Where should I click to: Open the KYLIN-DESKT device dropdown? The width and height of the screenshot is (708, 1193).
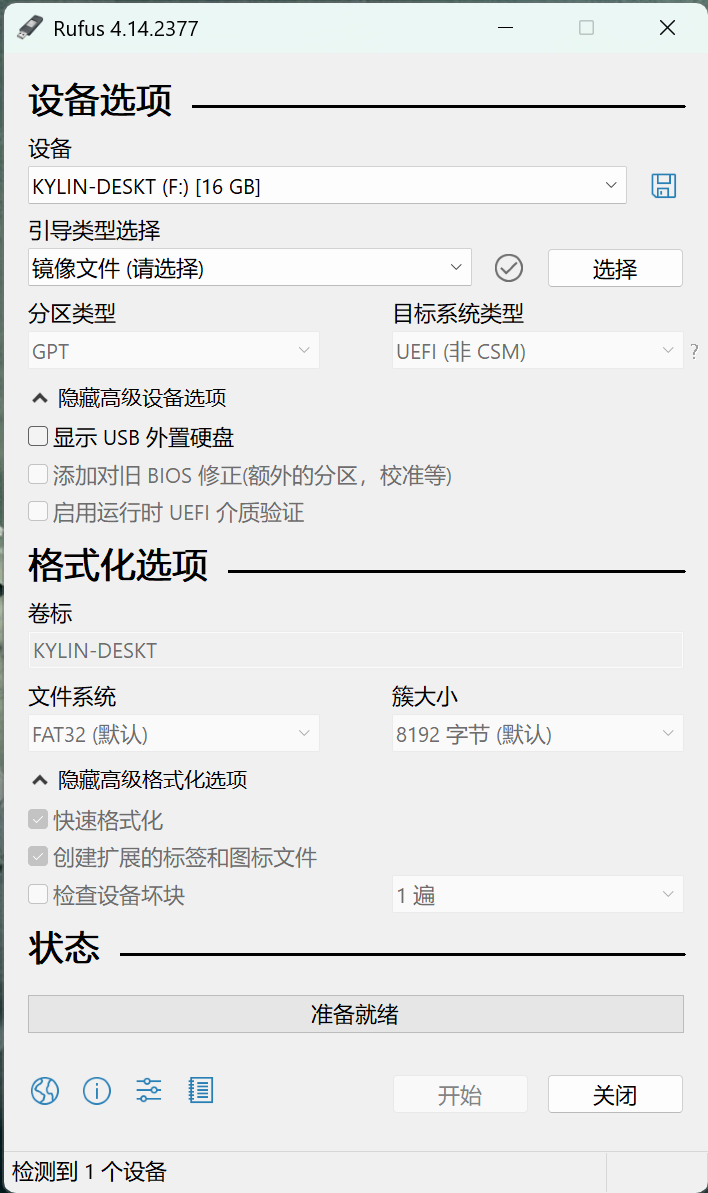coord(327,186)
